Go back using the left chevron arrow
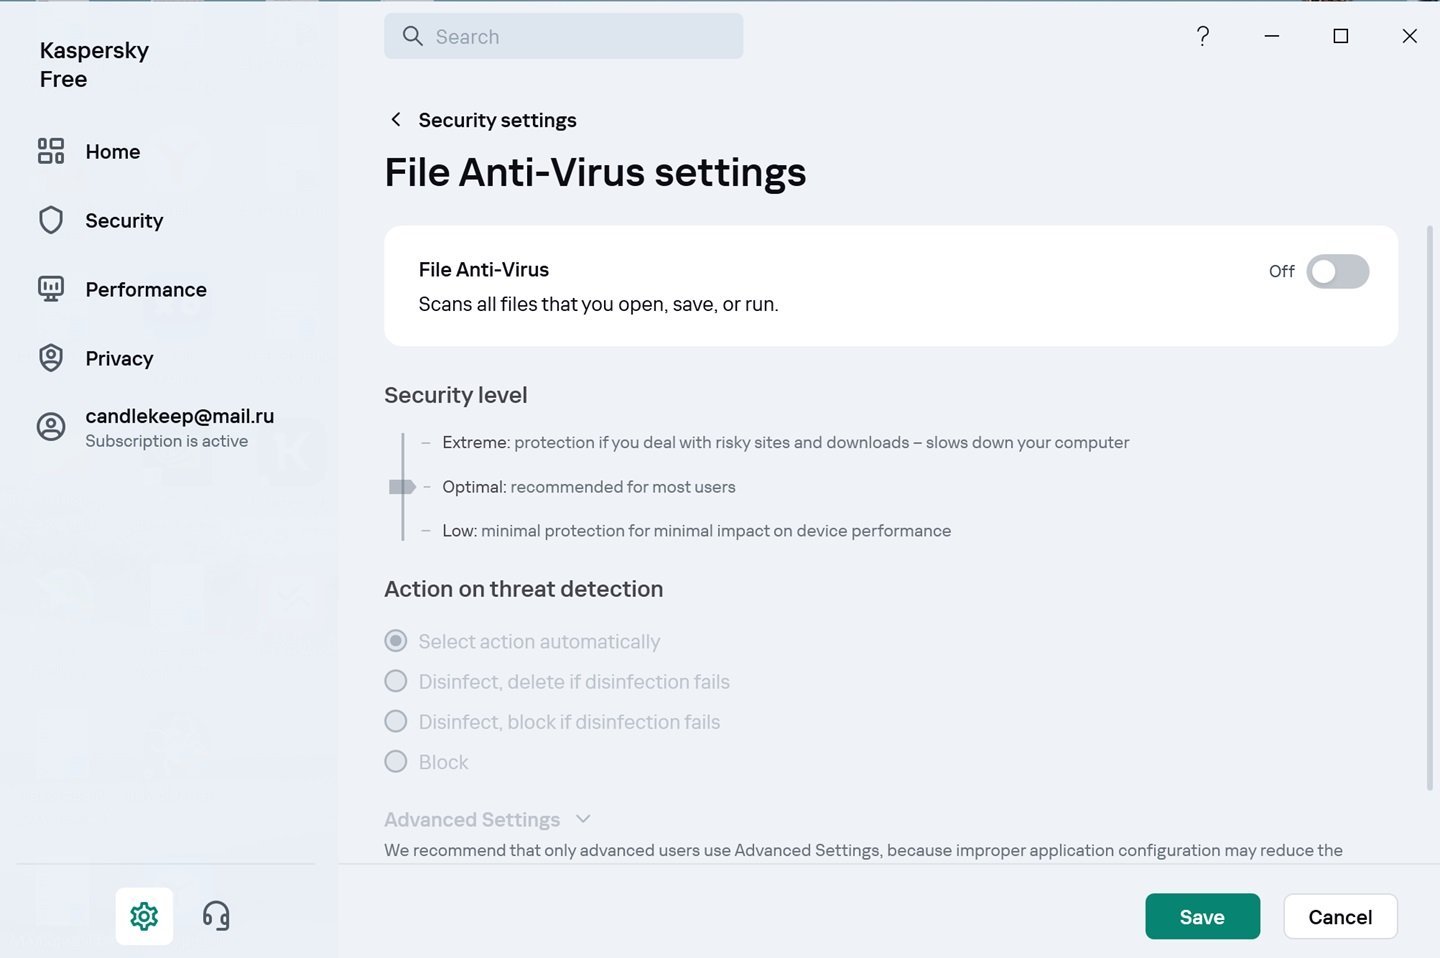This screenshot has width=1440, height=958. pyautogui.click(x=396, y=119)
